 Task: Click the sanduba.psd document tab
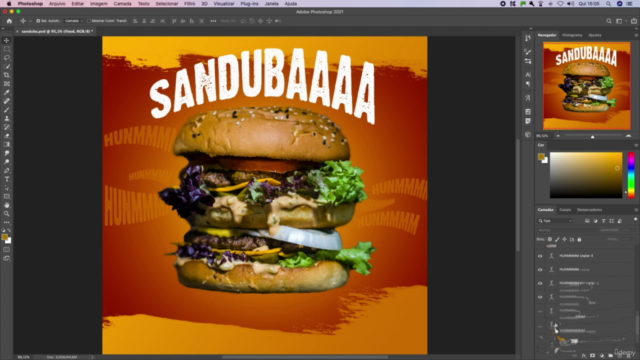click(56, 31)
